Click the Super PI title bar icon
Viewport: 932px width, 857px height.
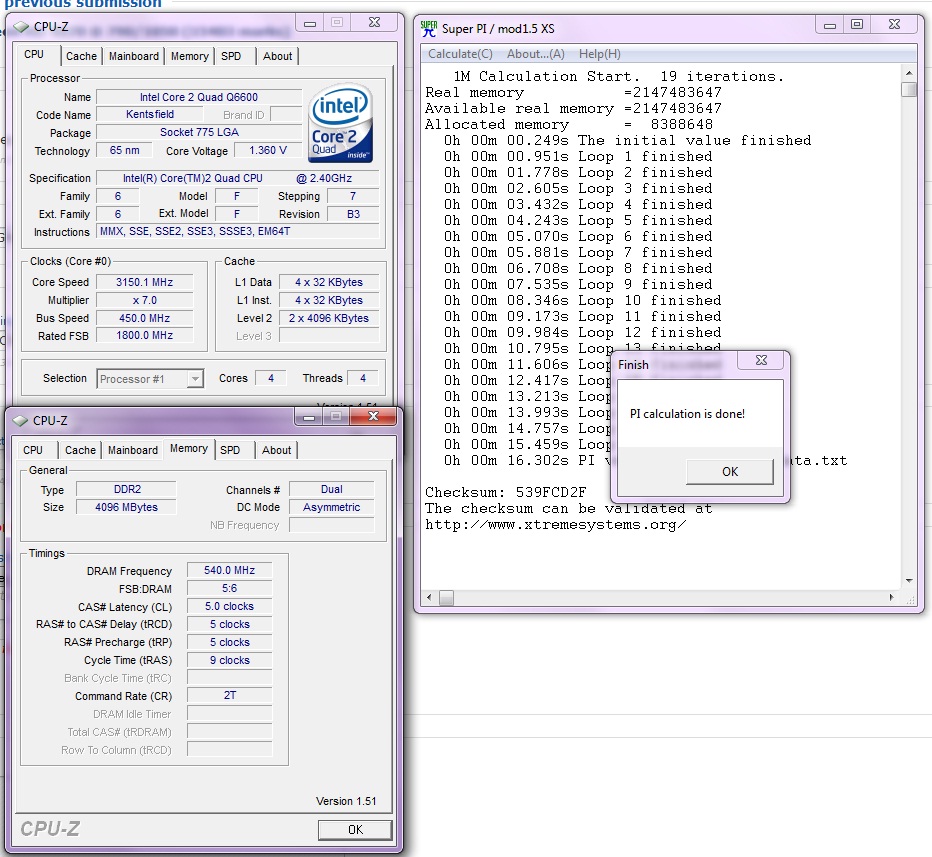[428, 29]
